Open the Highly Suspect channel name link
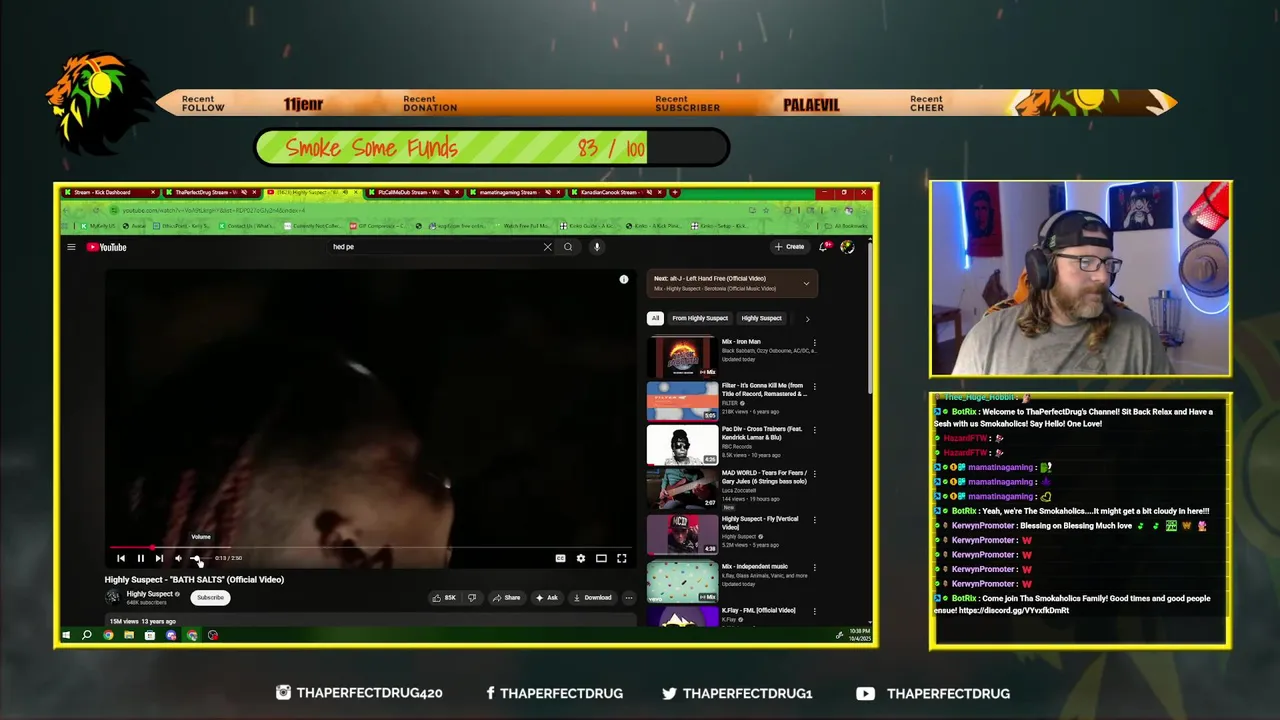 150,594
